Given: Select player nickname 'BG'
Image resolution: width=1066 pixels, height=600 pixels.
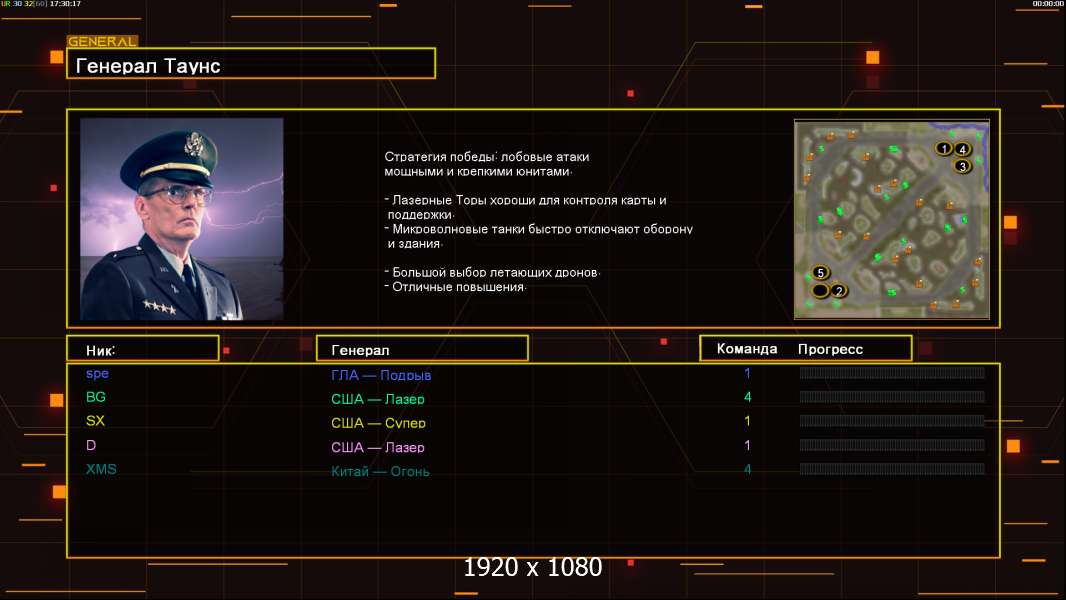Looking at the screenshot, I should (x=96, y=397).
